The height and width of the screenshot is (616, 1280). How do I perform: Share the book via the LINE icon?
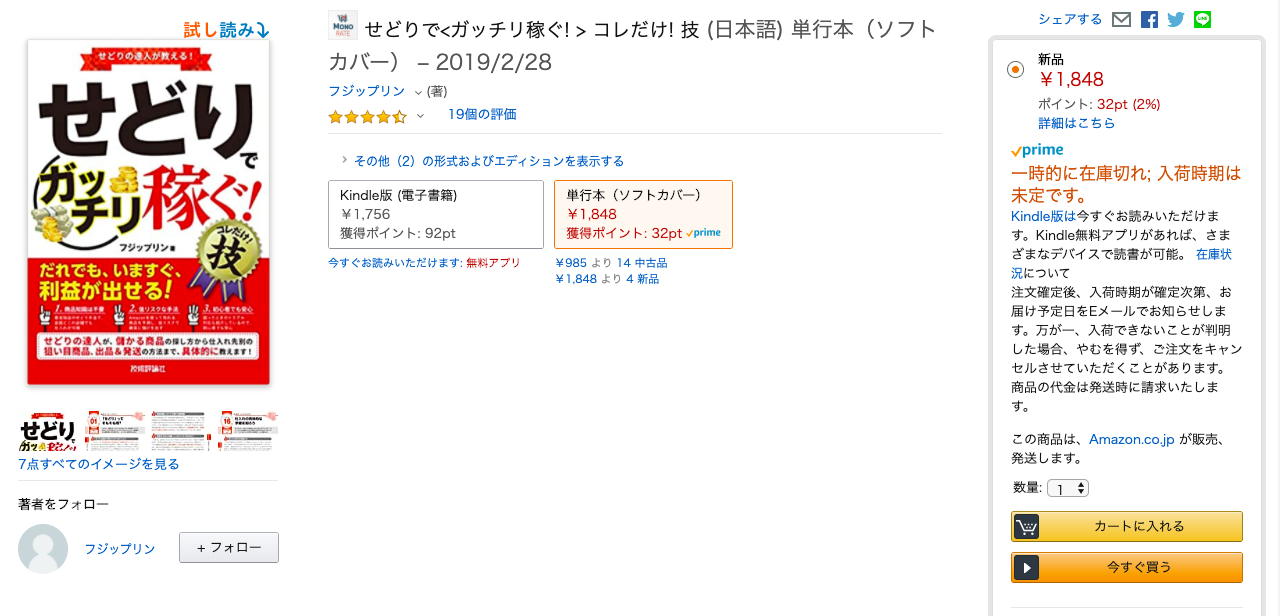[1202, 19]
